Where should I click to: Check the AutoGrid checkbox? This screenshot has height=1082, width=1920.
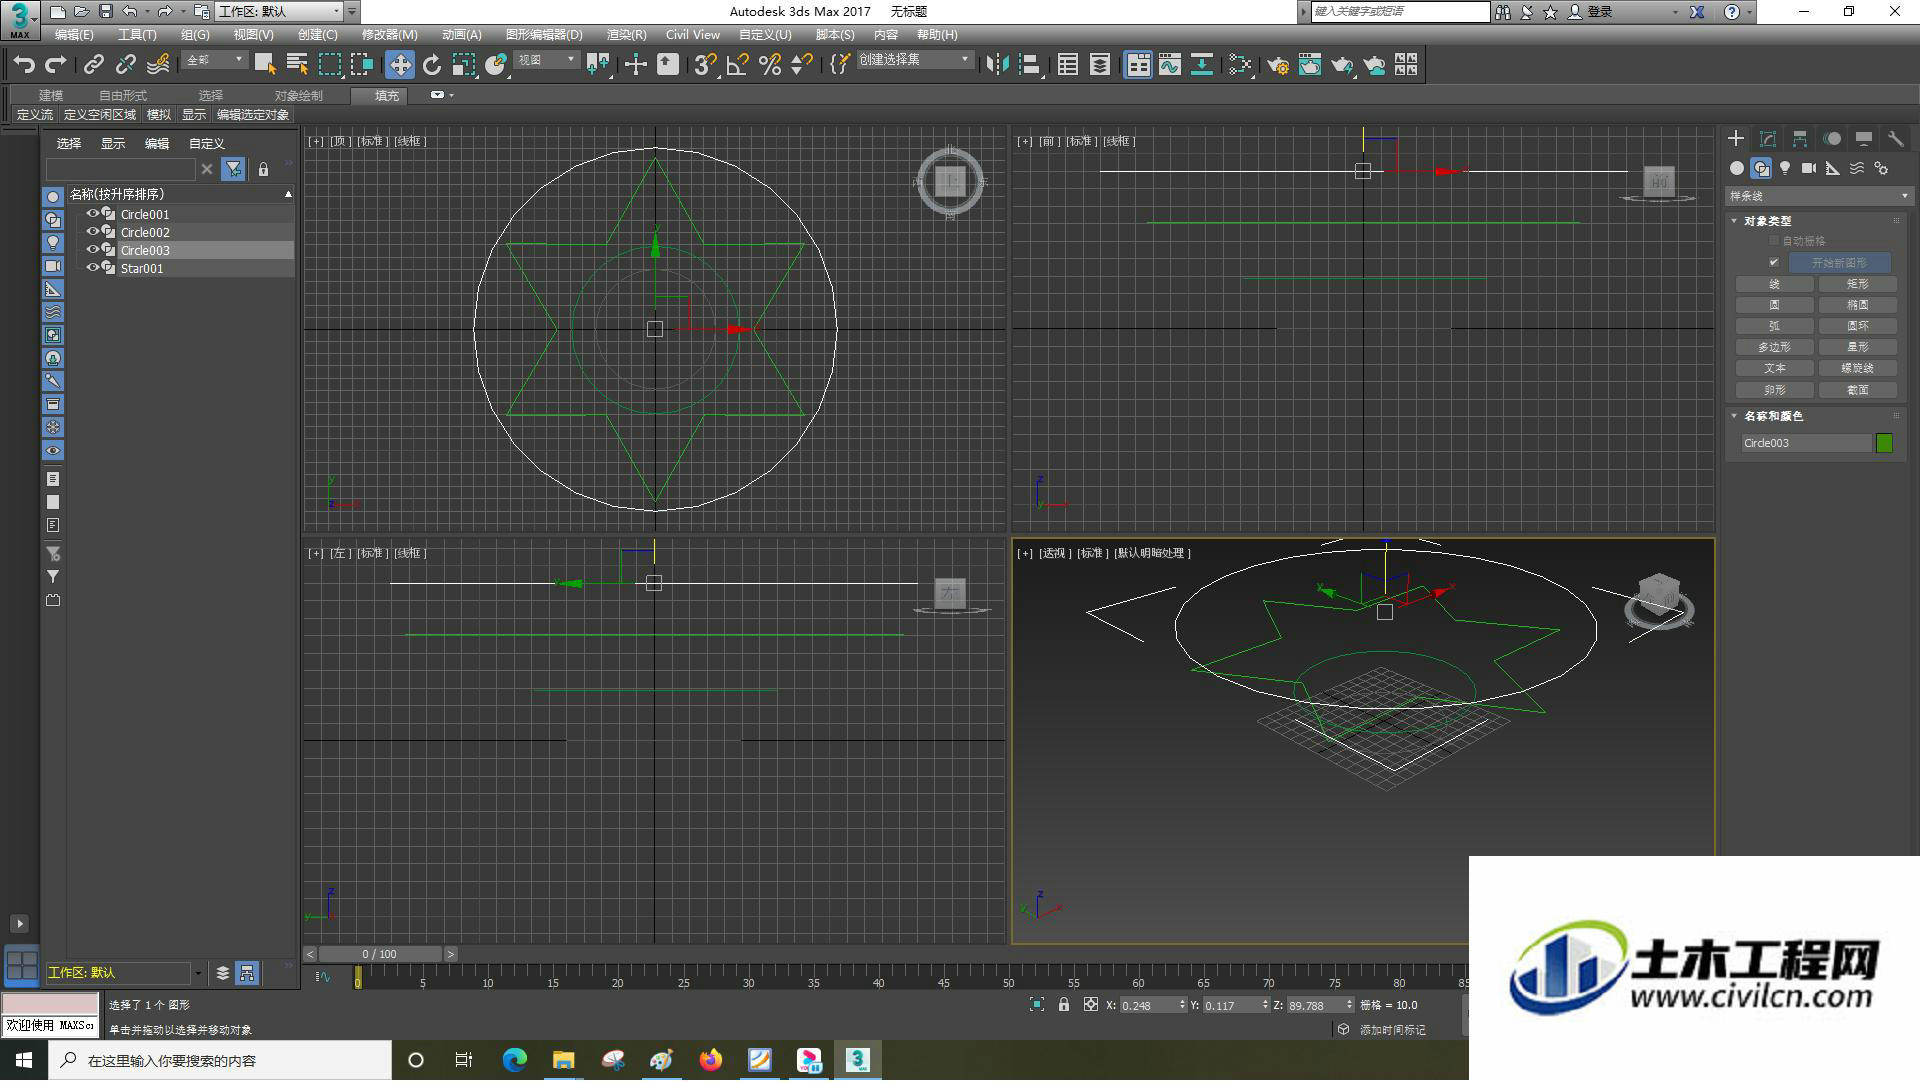pos(1774,241)
